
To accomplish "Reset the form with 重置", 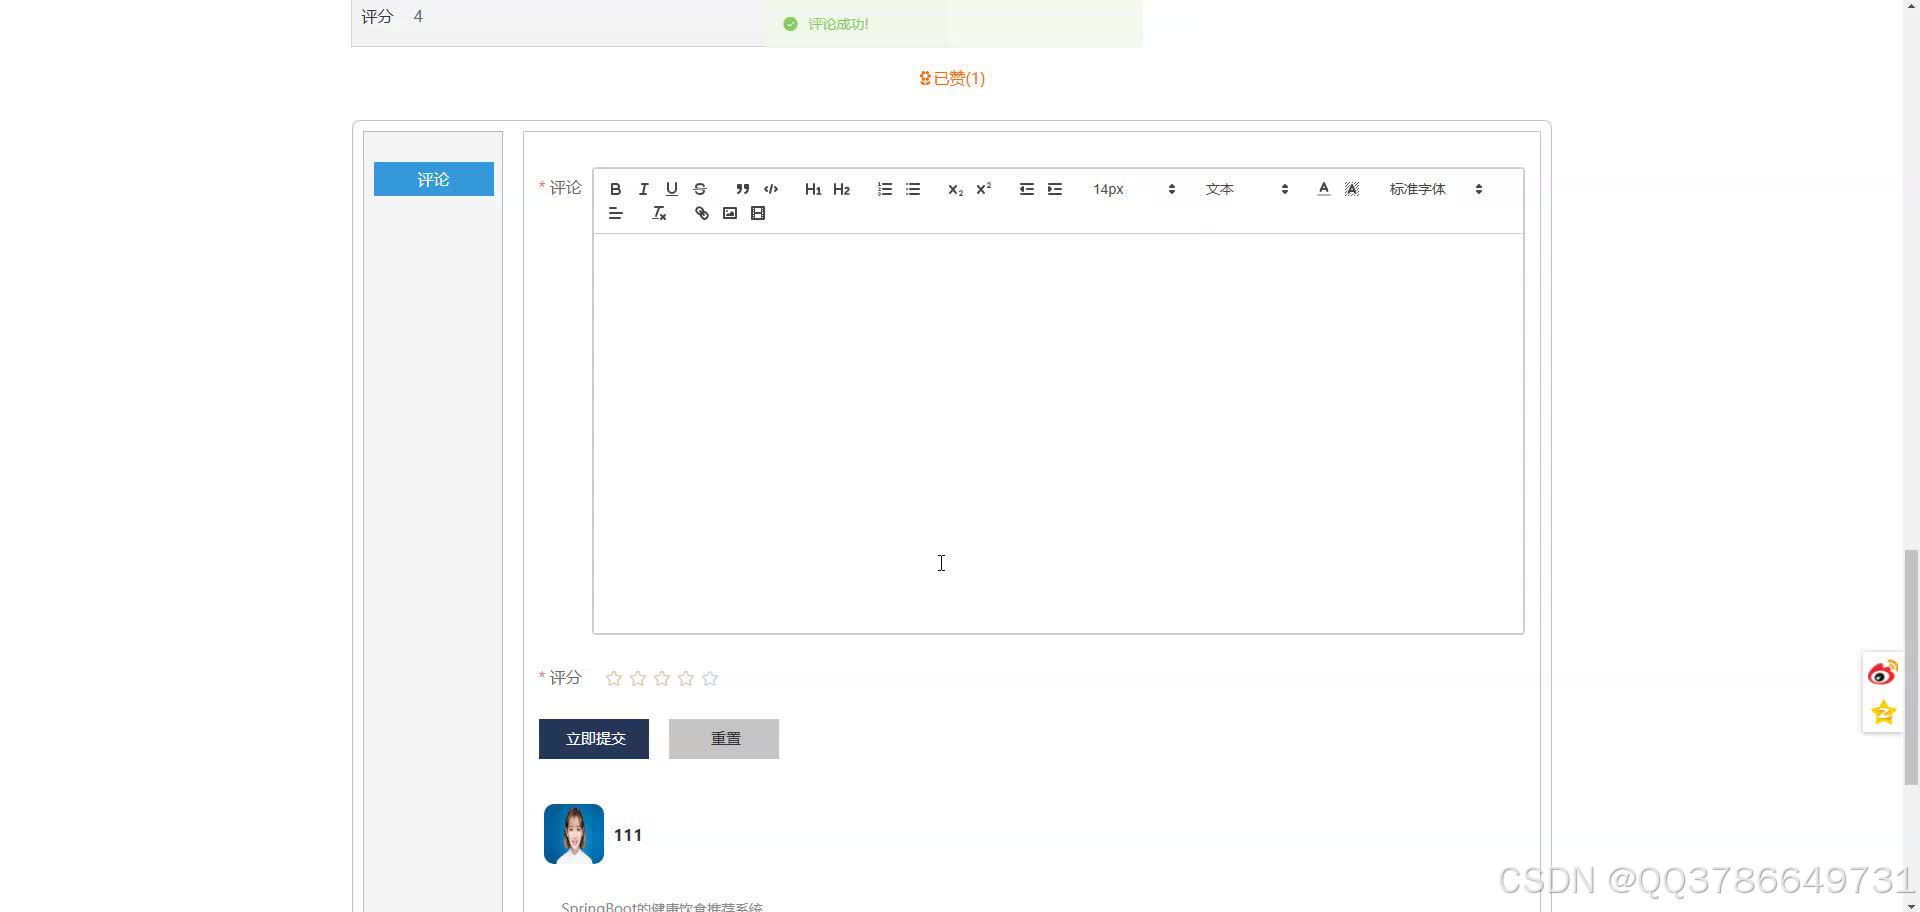I will click(x=724, y=739).
